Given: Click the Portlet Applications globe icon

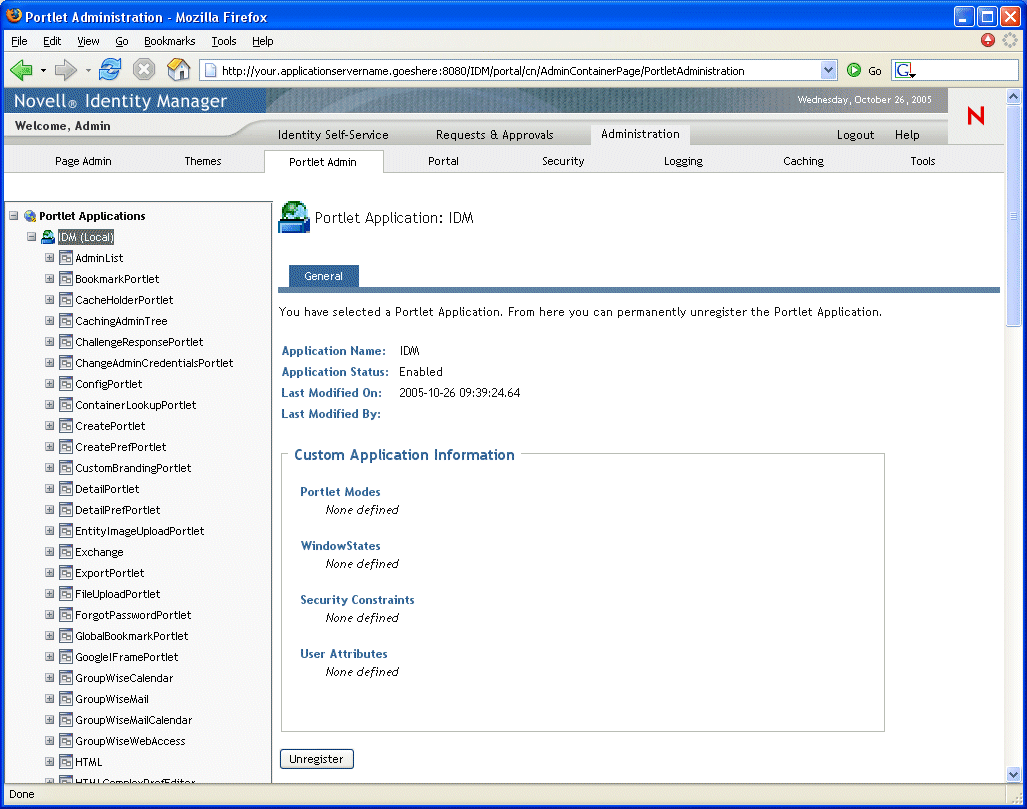Looking at the screenshot, I should [30, 216].
